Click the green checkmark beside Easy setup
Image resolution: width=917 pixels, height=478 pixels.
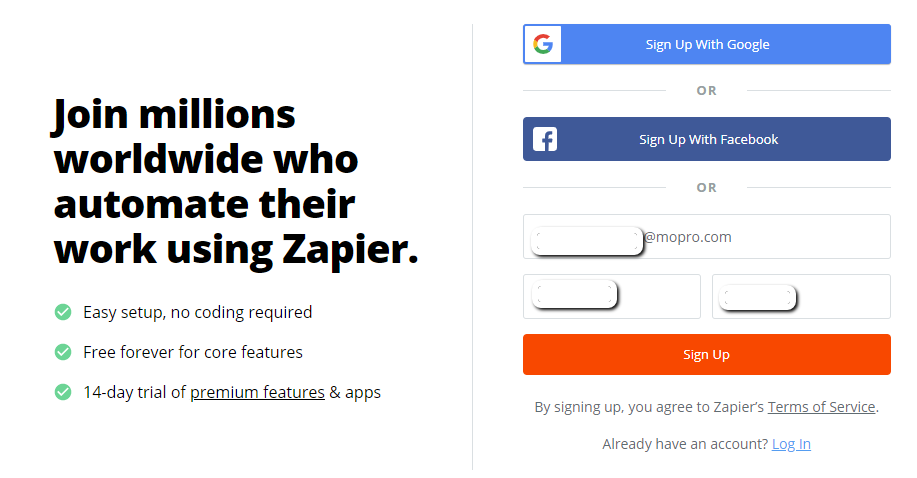pyautogui.click(x=63, y=312)
